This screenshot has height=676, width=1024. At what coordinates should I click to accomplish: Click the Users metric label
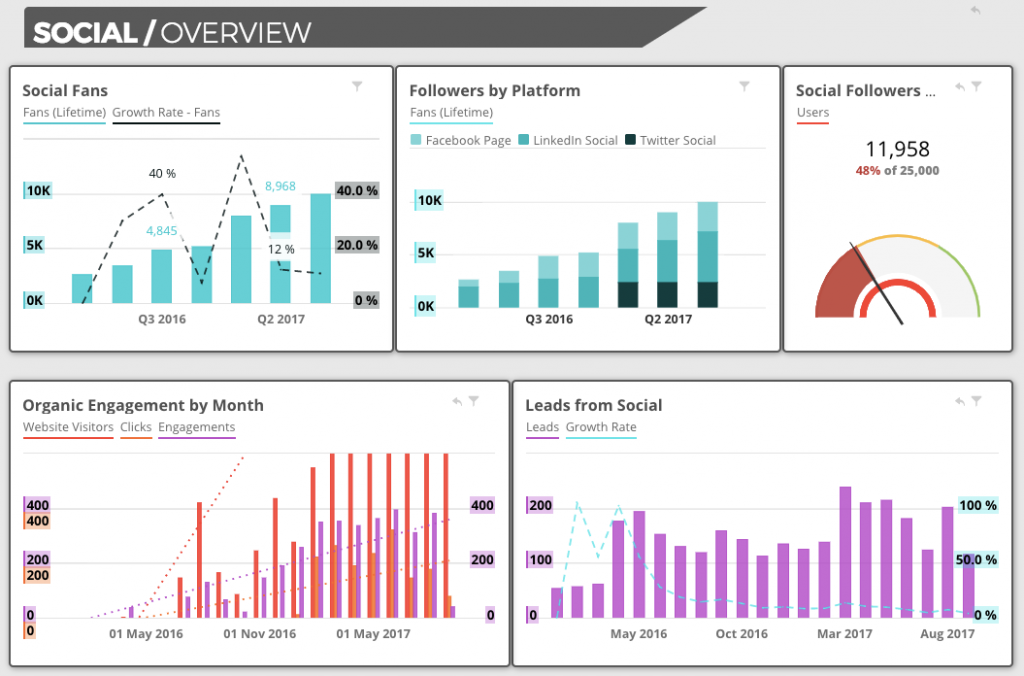[812, 112]
